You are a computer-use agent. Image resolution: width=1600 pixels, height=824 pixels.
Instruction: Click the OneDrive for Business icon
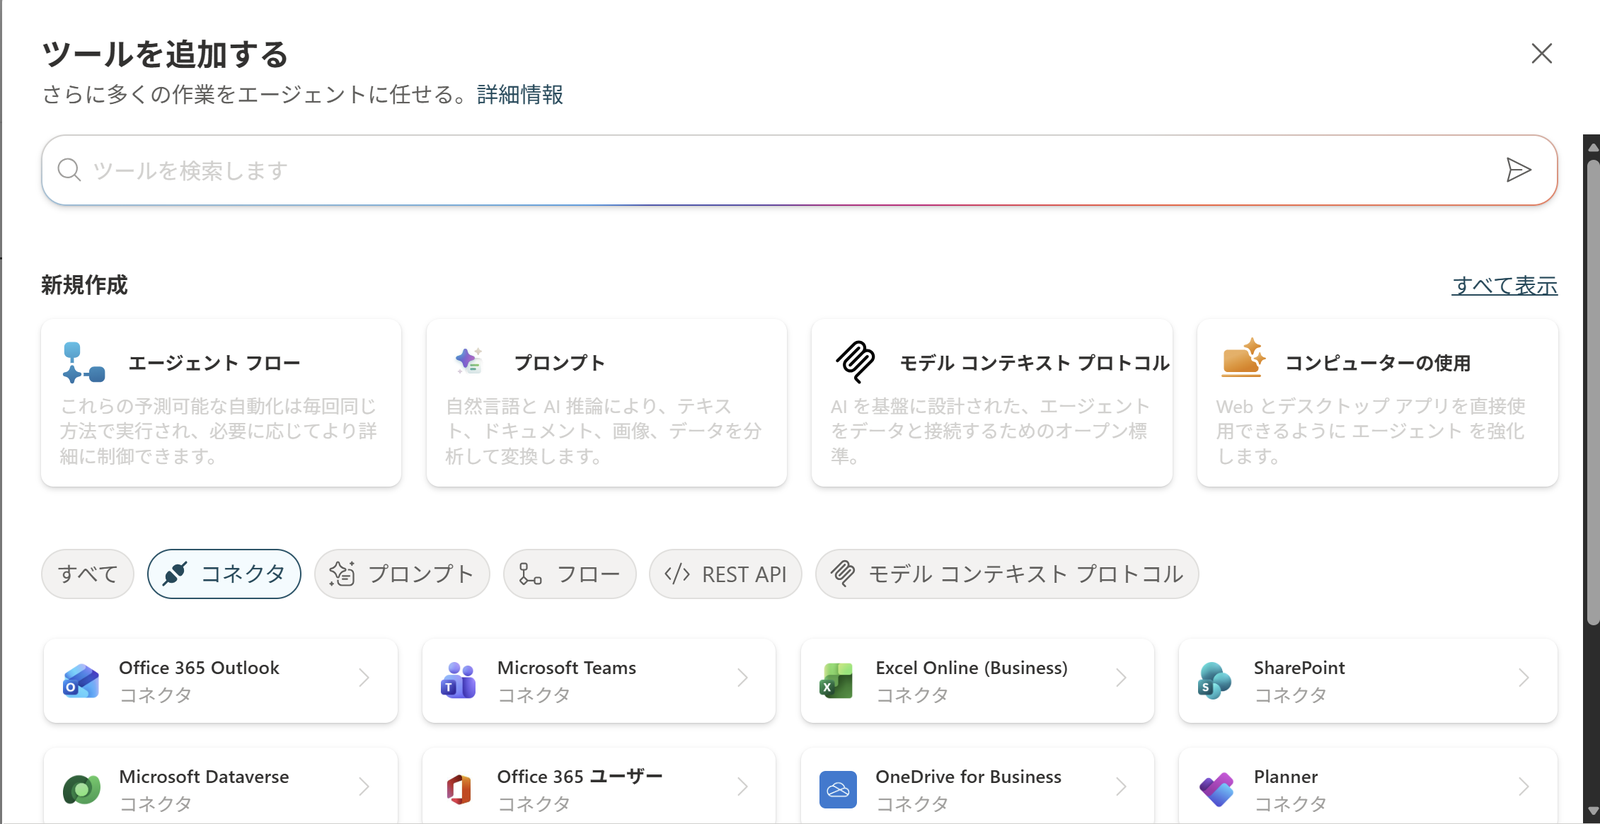pyautogui.click(x=838, y=790)
